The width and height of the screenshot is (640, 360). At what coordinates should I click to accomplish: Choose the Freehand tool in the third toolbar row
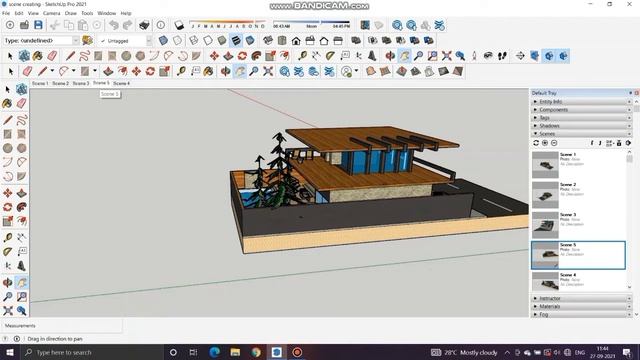click(84, 56)
